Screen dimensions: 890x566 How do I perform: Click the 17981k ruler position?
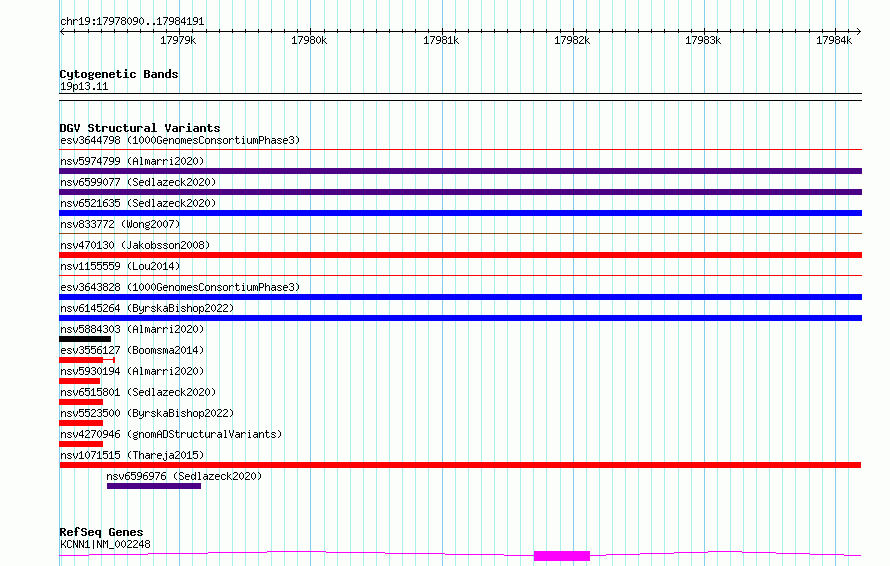pyautogui.click(x=441, y=40)
